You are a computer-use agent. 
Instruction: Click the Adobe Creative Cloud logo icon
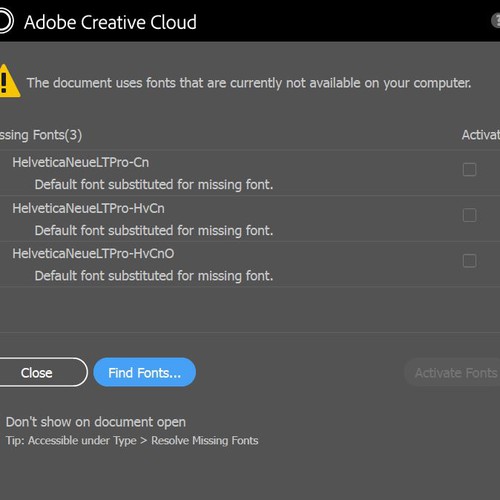(x=5, y=21)
